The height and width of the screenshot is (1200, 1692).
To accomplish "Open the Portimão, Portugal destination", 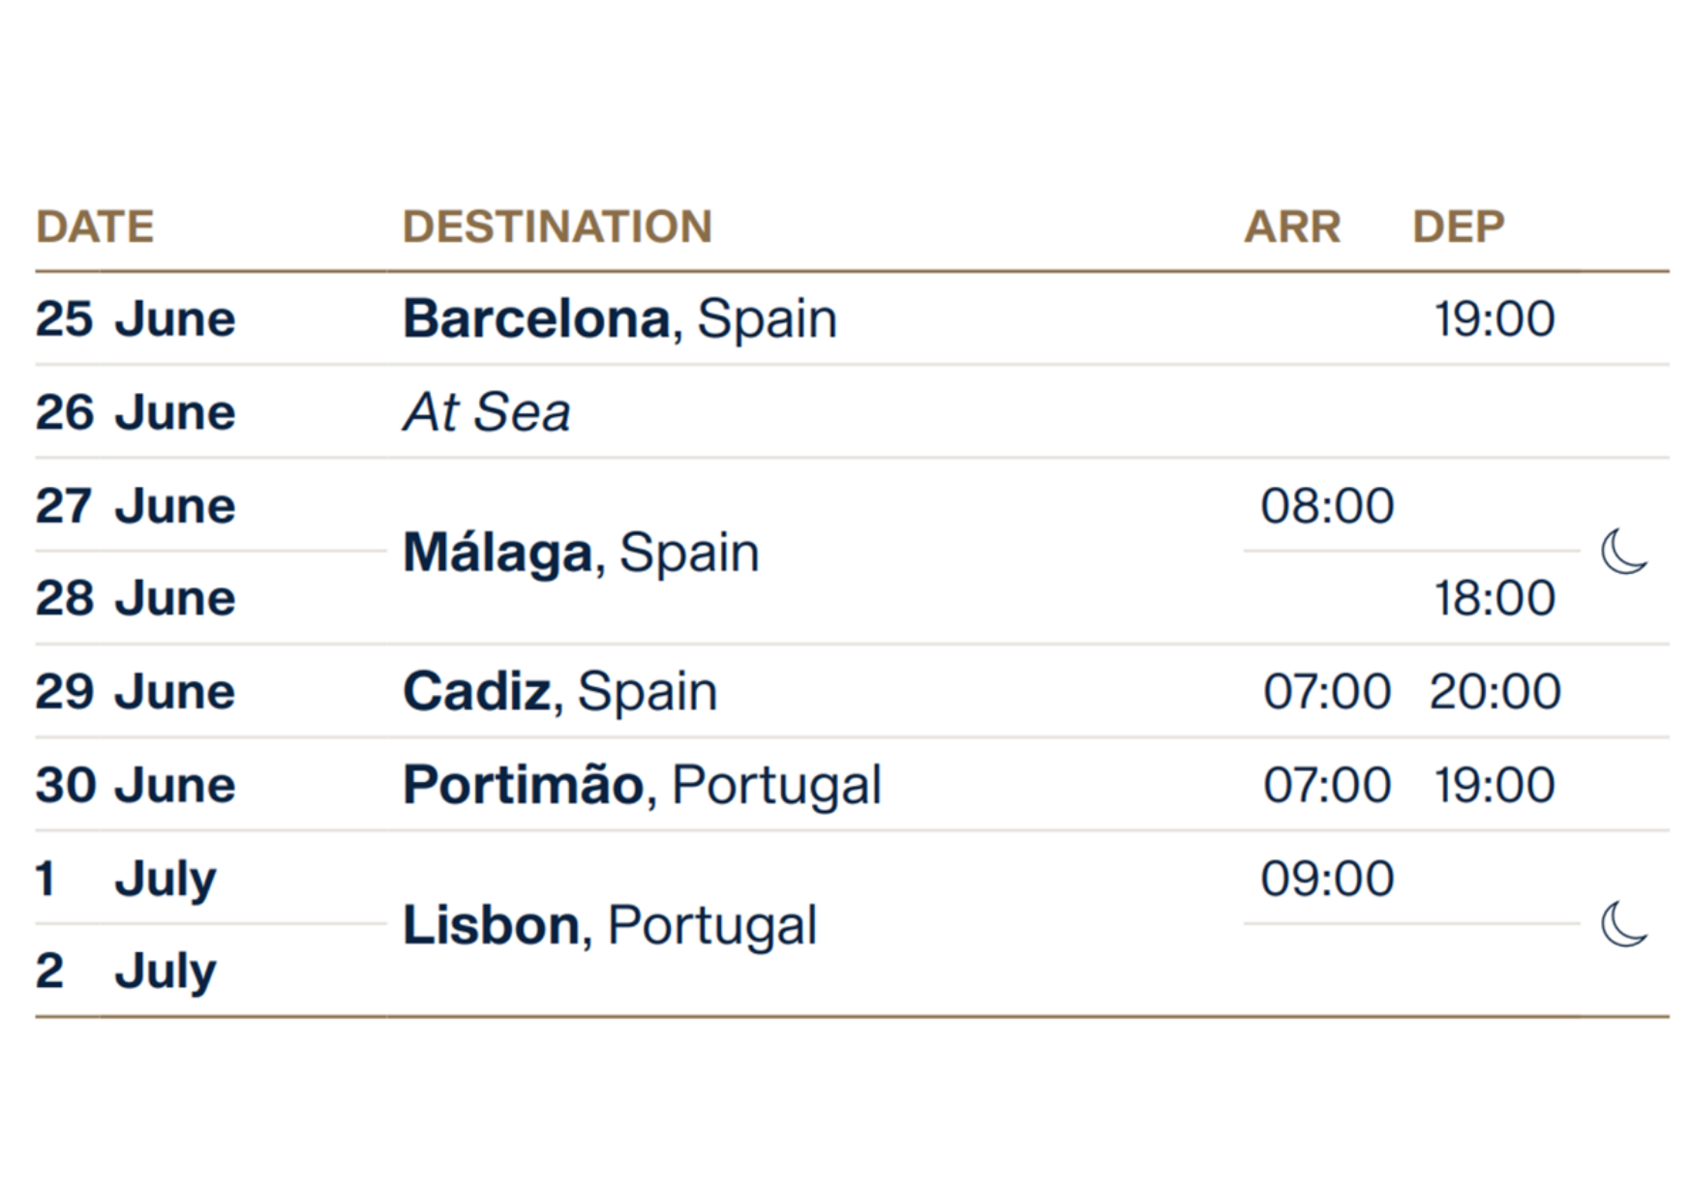I will 642,785.
